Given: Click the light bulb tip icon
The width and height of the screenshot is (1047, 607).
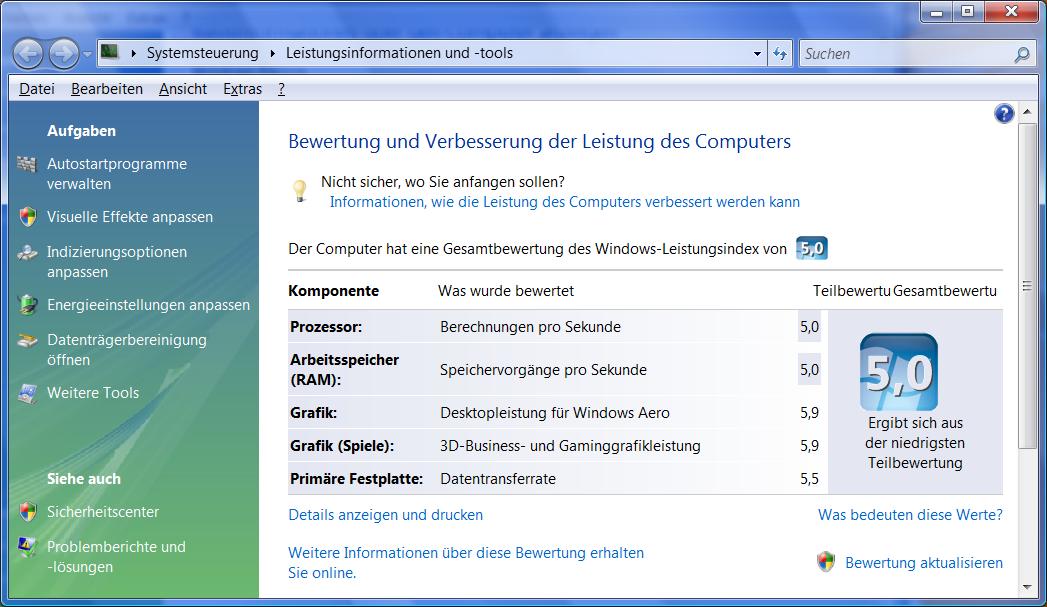Looking at the screenshot, I should 300,190.
